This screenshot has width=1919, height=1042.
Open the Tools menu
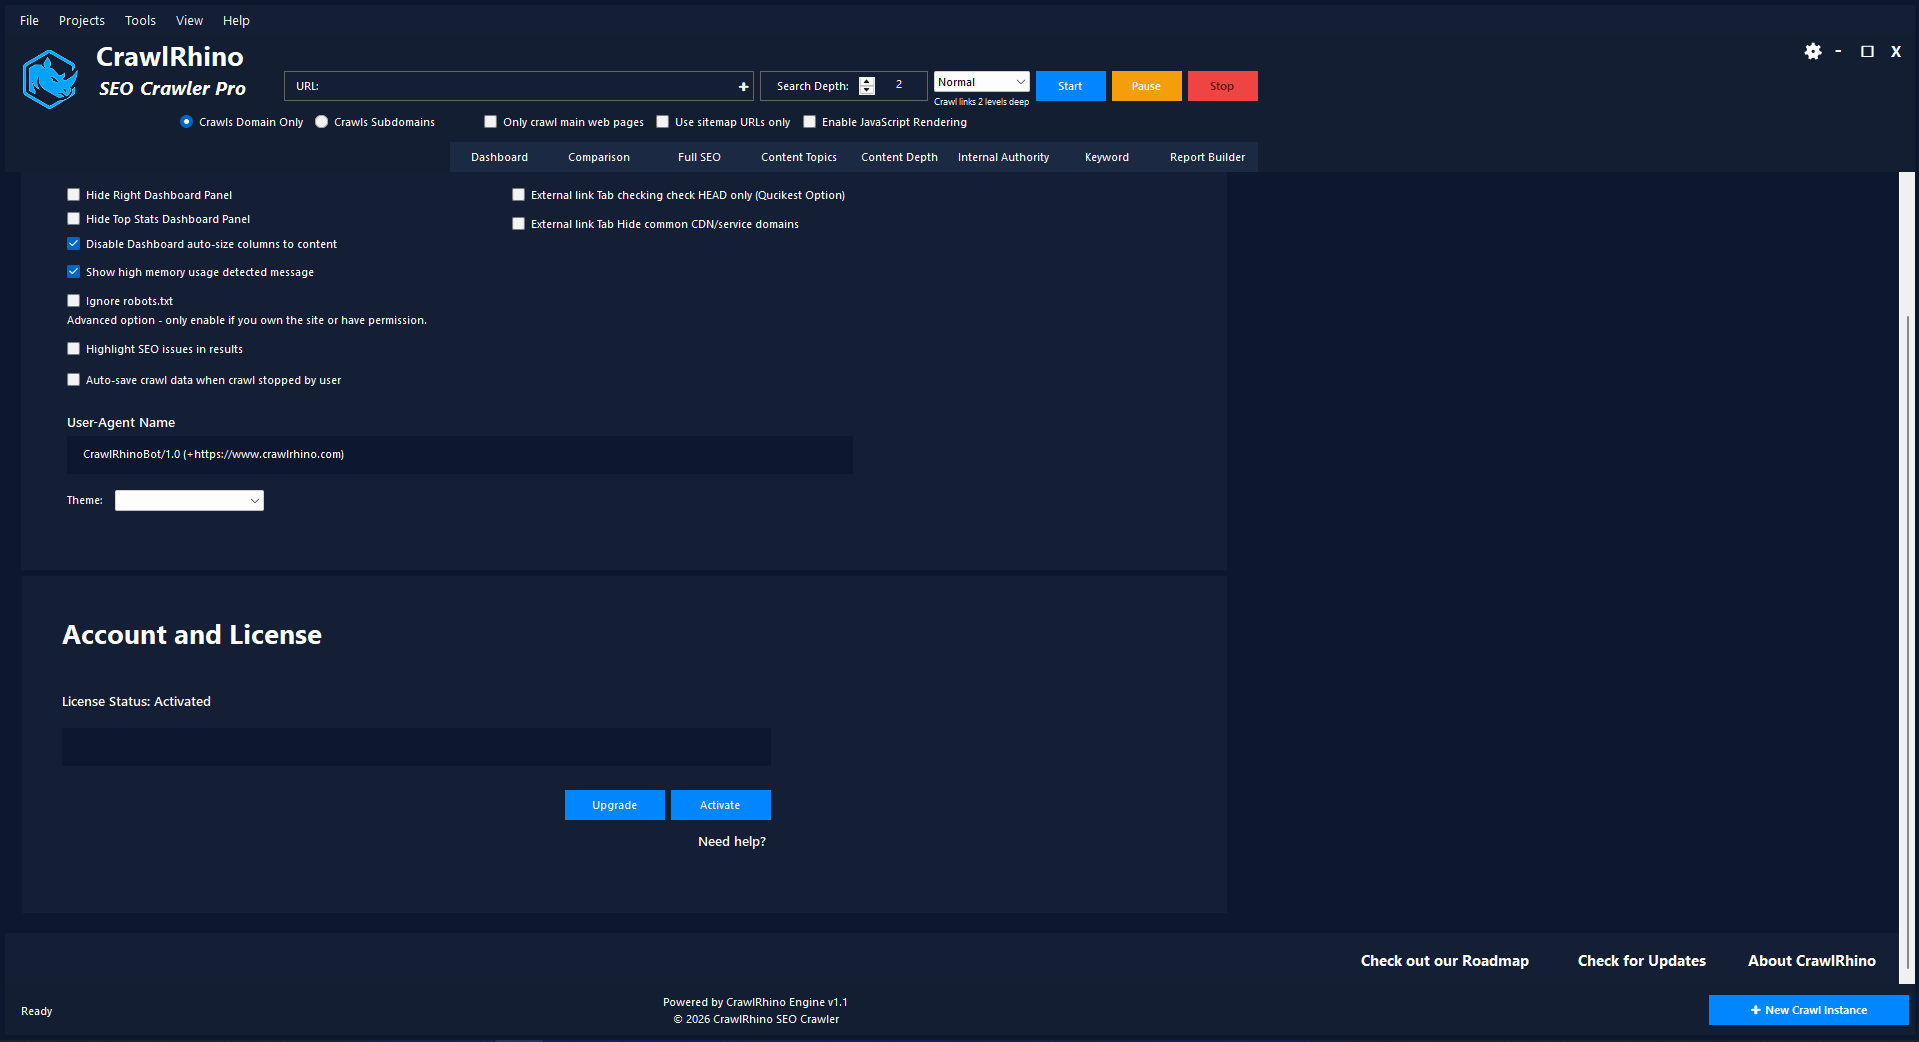click(140, 20)
